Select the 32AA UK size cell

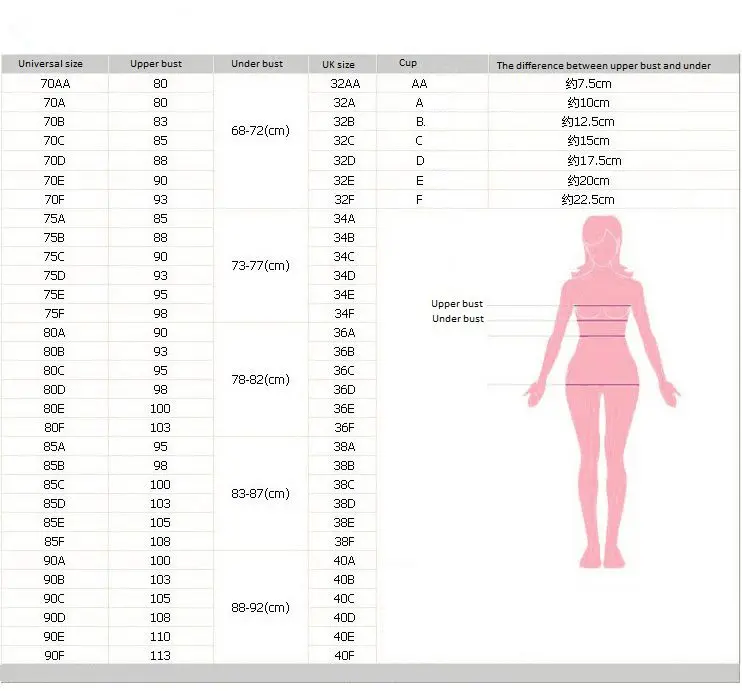pyautogui.click(x=345, y=84)
